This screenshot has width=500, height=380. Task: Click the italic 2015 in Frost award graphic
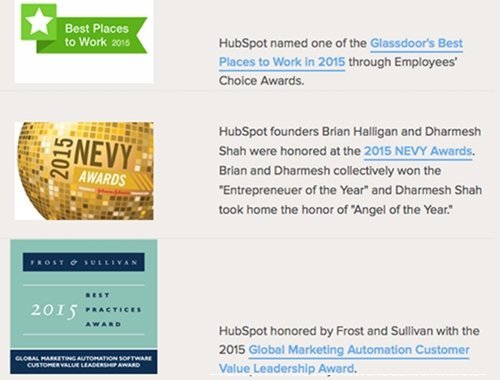point(54,311)
